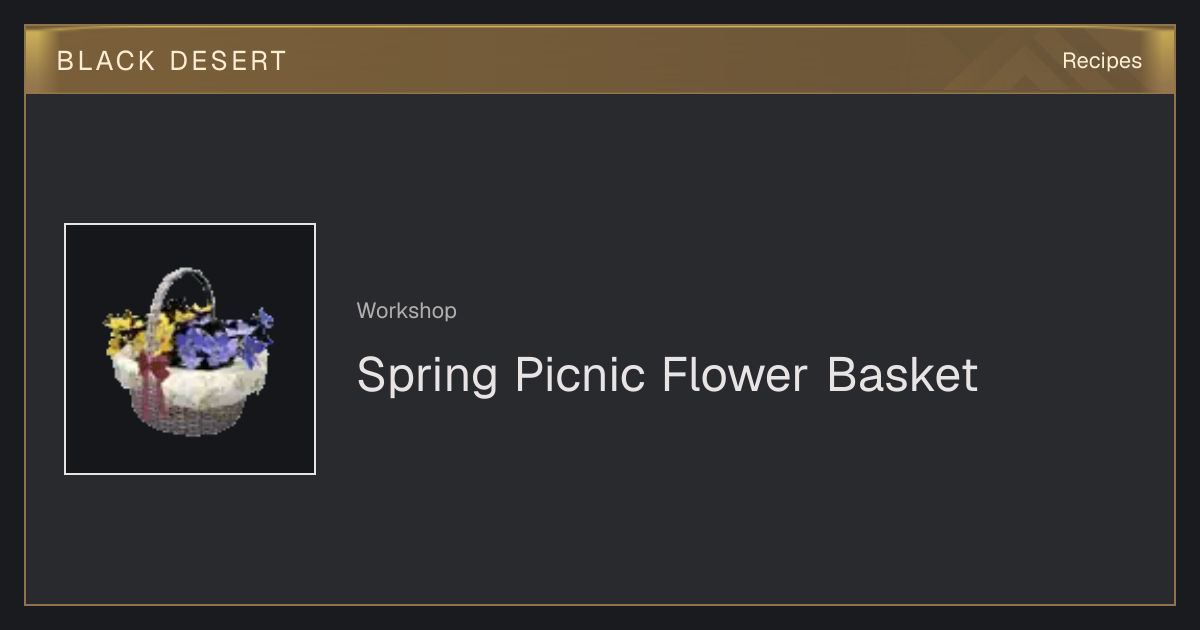Click the flower basket item thumbnail
The width and height of the screenshot is (1200, 630).
point(190,349)
